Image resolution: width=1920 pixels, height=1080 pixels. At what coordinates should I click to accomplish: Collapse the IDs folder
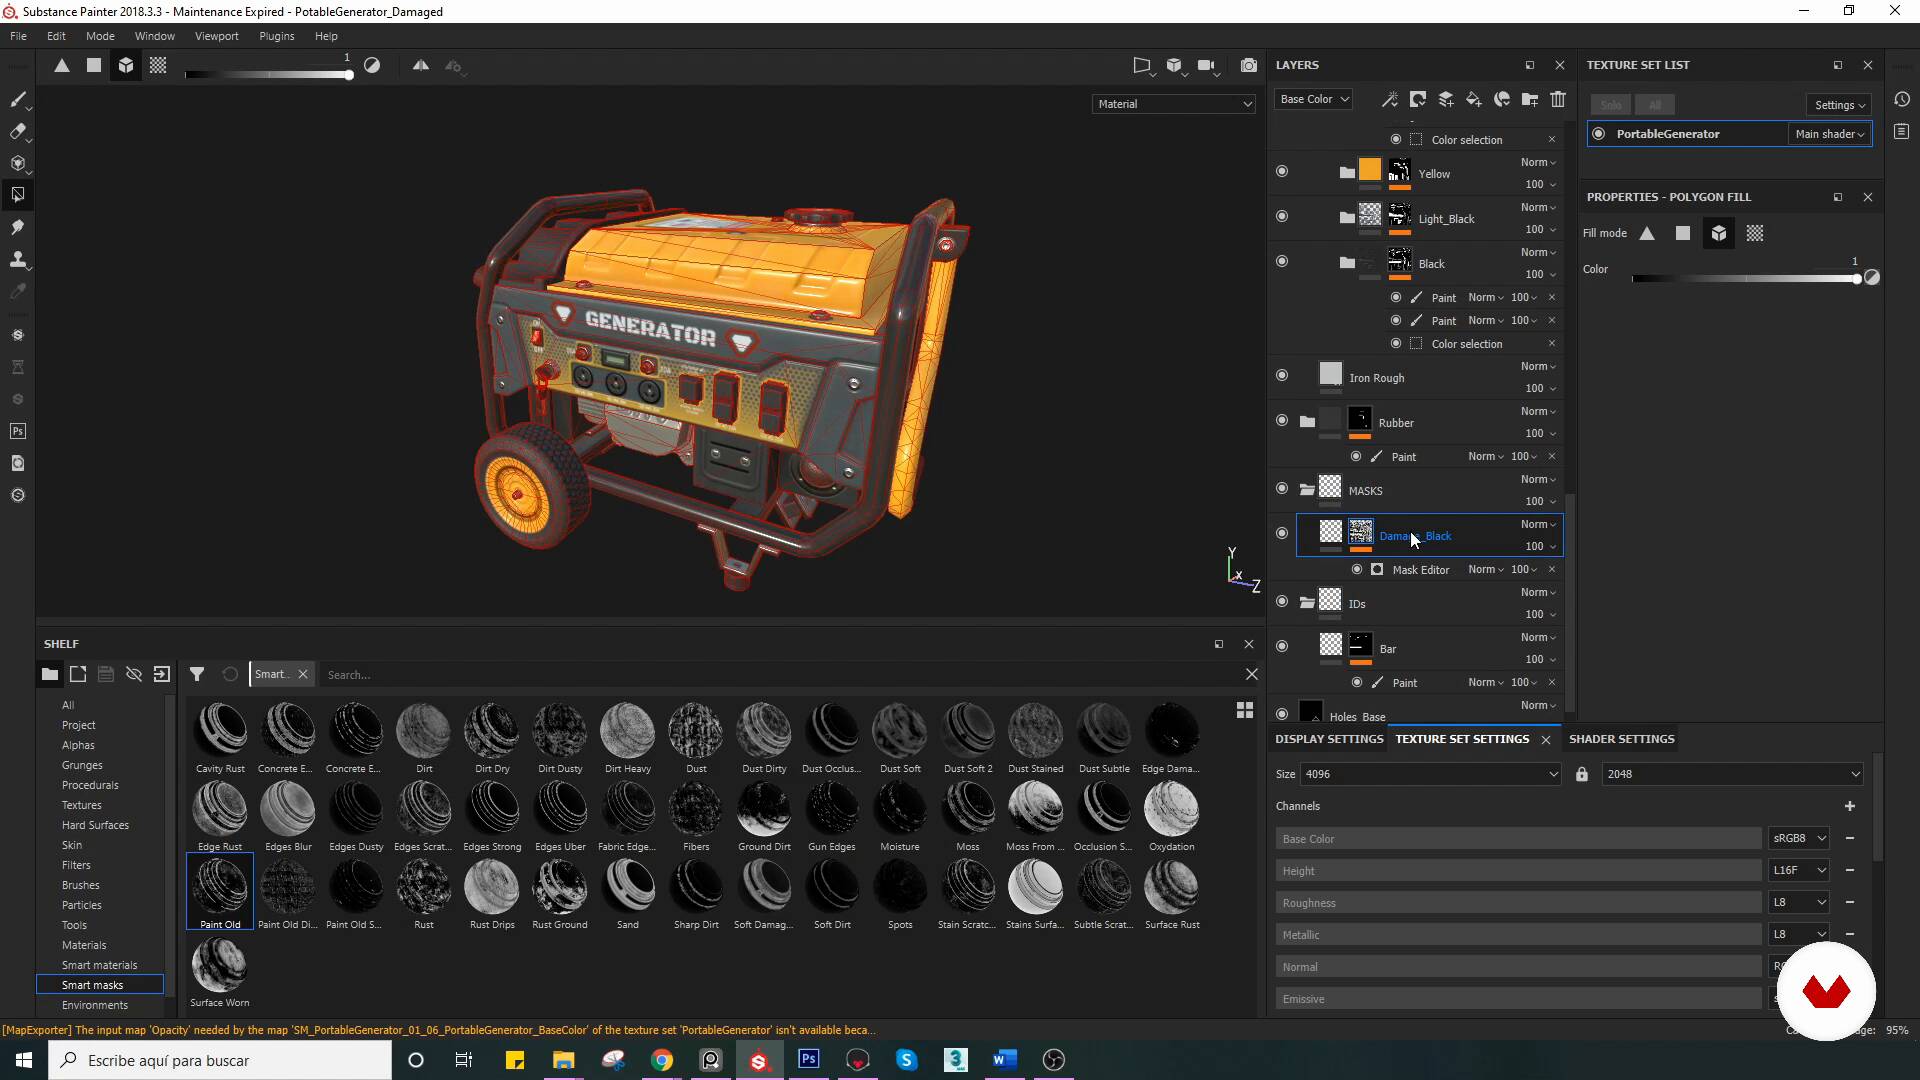pos(1307,602)
